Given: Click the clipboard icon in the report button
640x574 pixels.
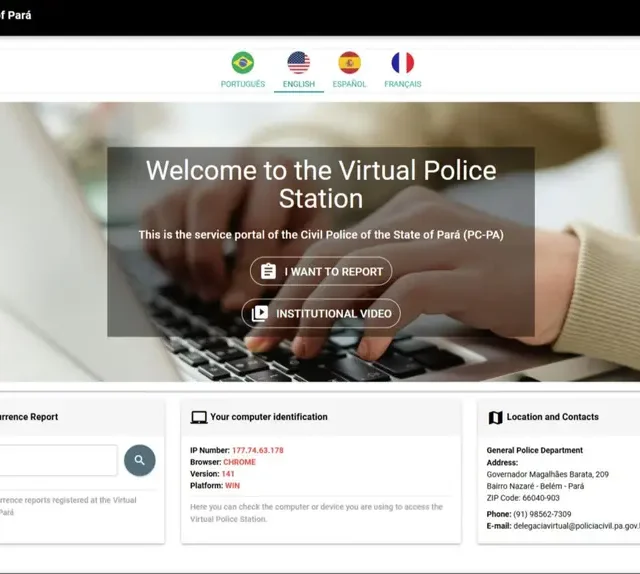Looking at the screenshot, I should click(x=268, y=272).
